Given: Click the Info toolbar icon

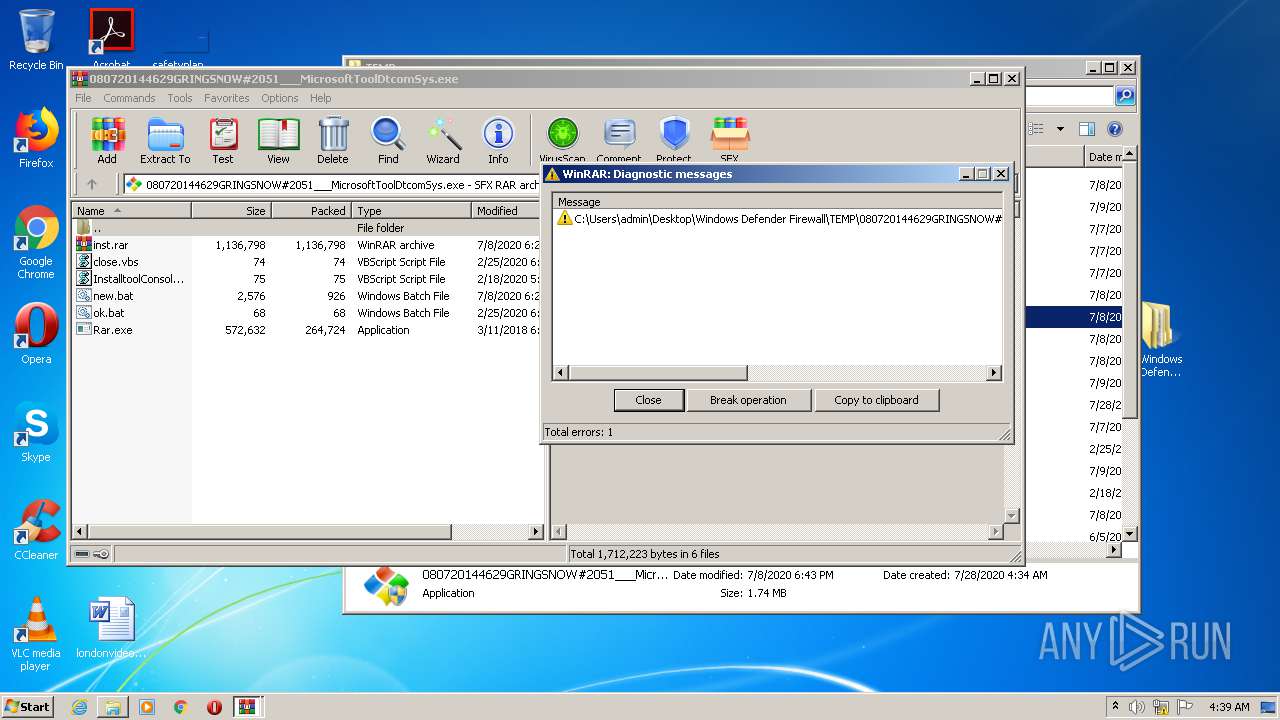Looking at the screenshot, I should [498, 140].
